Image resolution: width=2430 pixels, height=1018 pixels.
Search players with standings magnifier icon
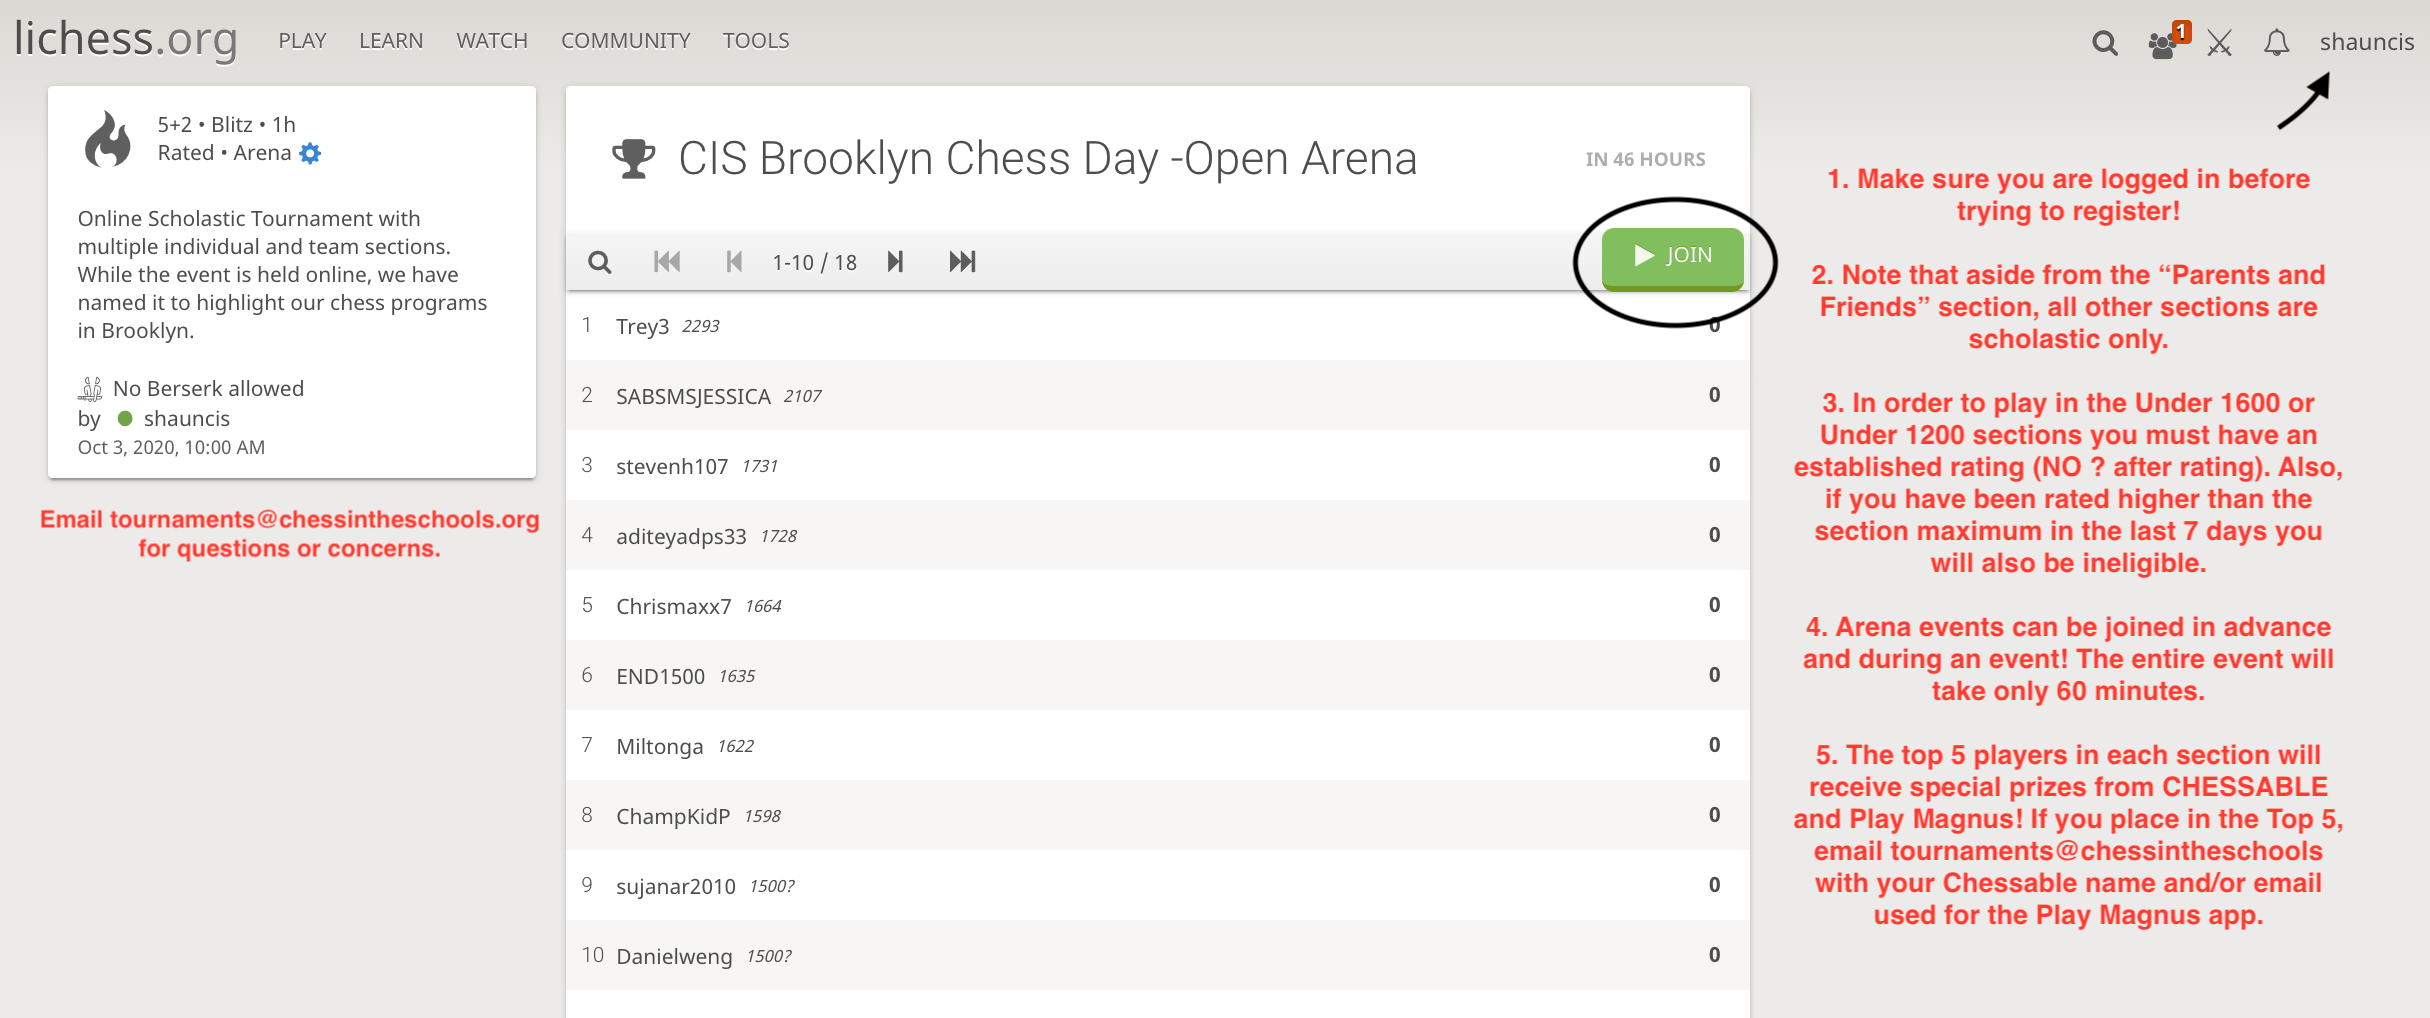click(x=600, y=262)
